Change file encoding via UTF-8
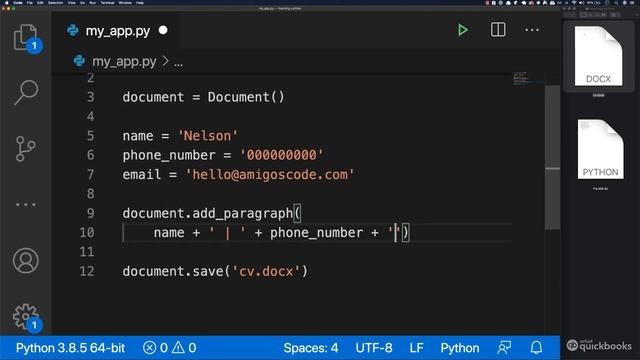640x360 pixels. tap(373, 348)
